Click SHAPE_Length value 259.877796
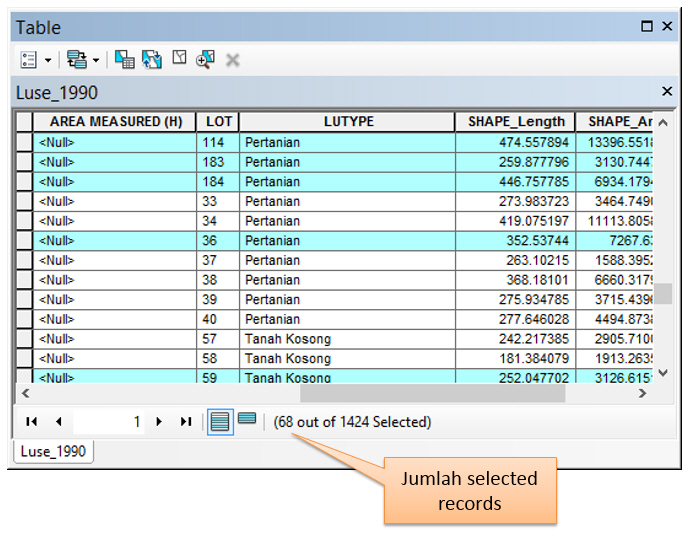 click(534, 162)
